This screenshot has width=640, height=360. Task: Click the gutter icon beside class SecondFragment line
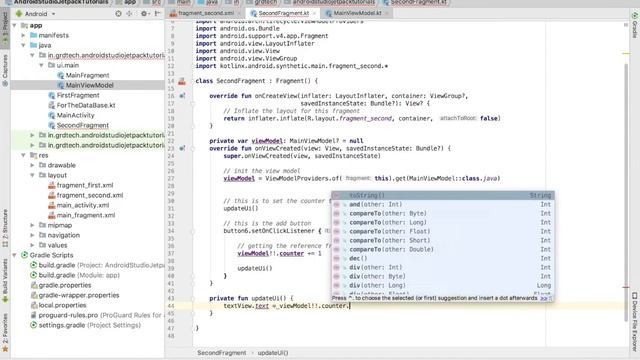182,81
